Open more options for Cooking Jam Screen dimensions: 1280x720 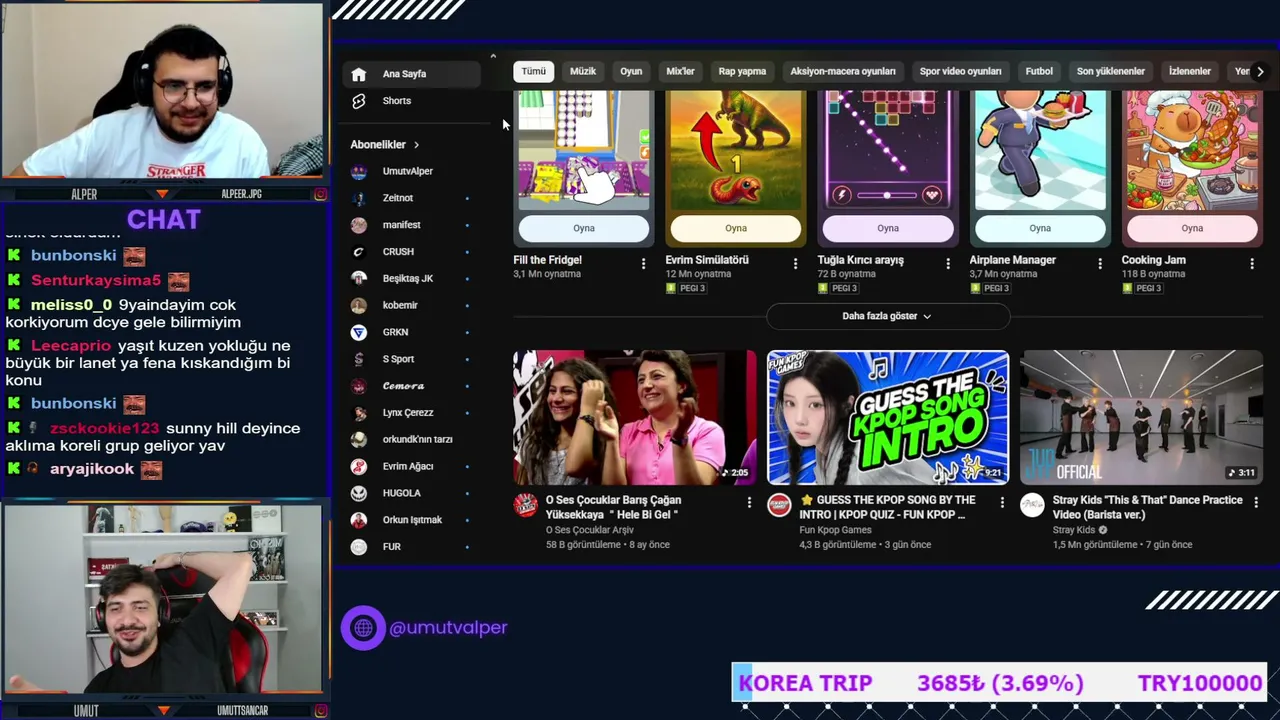(x=1252, y=263)
